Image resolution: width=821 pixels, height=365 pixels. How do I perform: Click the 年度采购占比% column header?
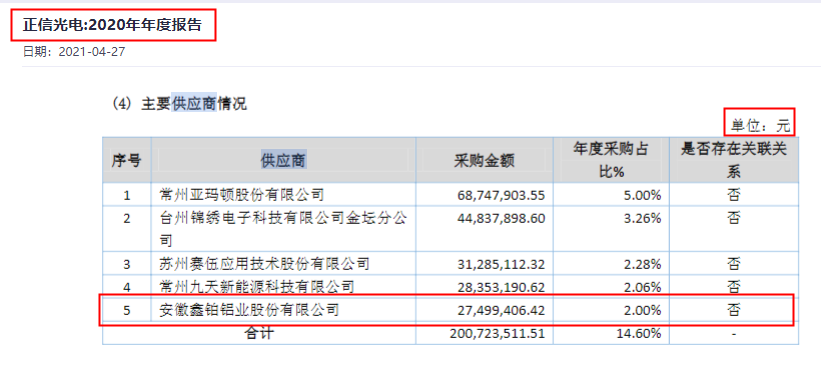coord(610,160)
